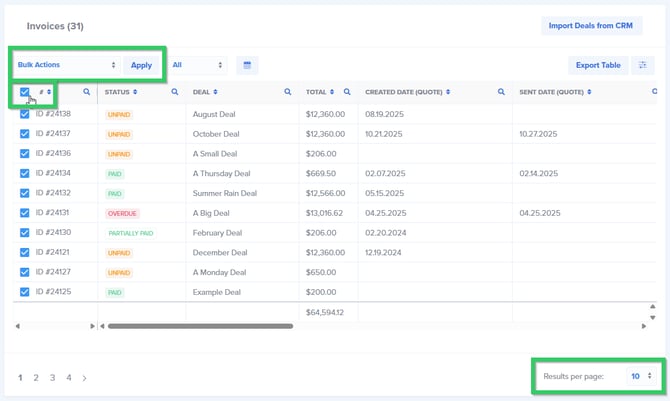Click search icon in ID number column
The height and width of the screenshot is (401, 670).
click(87, 92)
